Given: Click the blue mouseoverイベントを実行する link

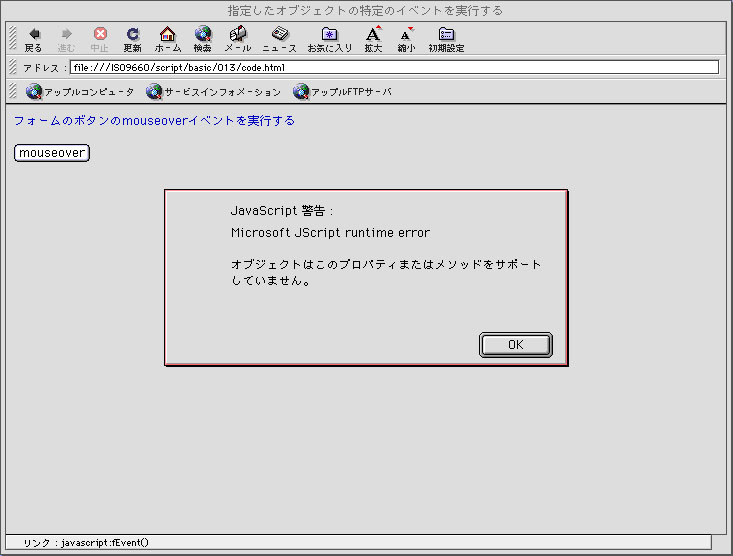Looking at the screenshot, I should click(155, 121).
